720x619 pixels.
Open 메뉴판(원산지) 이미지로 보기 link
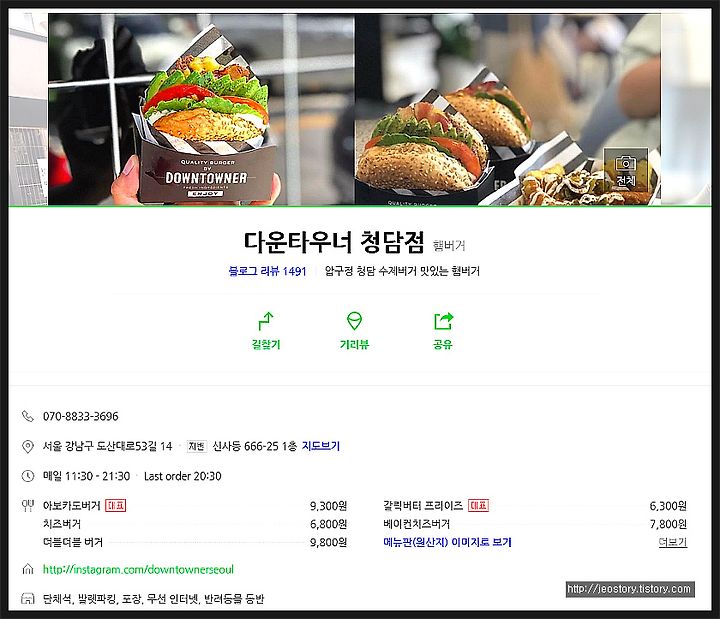[x=447, y=542]
